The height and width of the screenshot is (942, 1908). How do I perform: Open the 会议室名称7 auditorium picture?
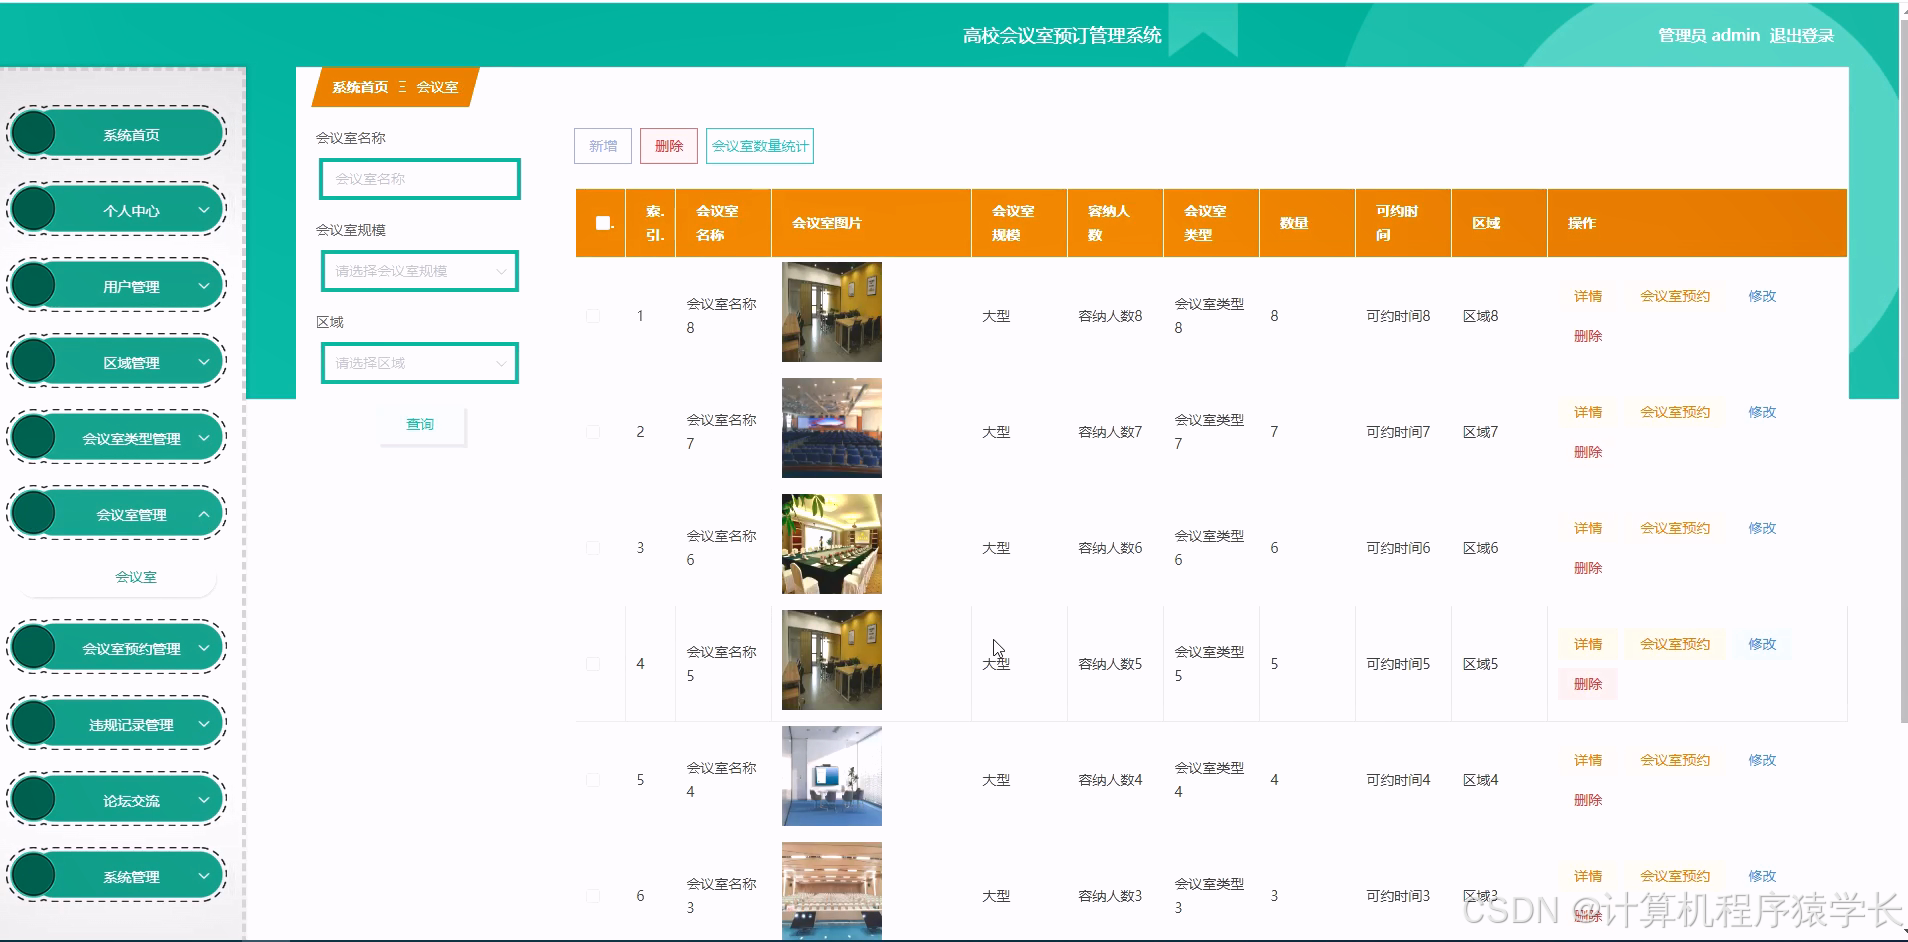point(832,428)
